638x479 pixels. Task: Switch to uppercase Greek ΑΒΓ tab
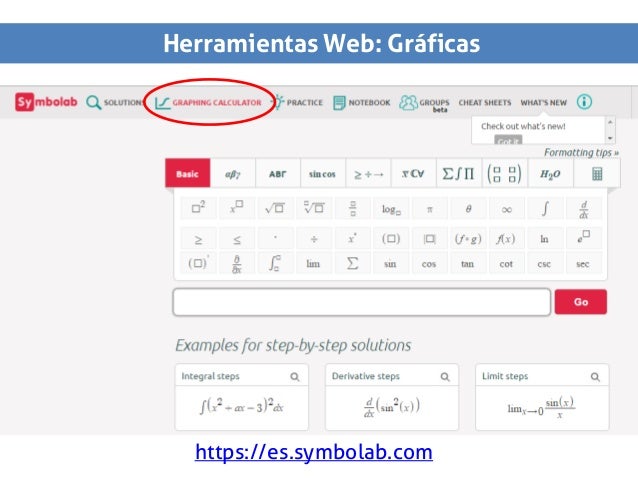[278, 173]
